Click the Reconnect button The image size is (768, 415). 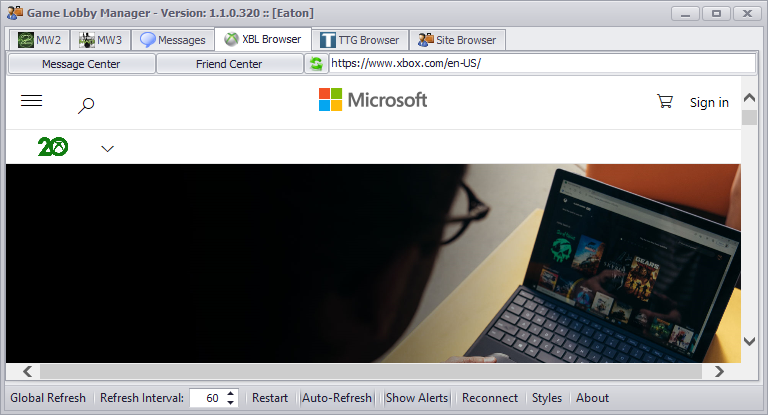(490, 398)
